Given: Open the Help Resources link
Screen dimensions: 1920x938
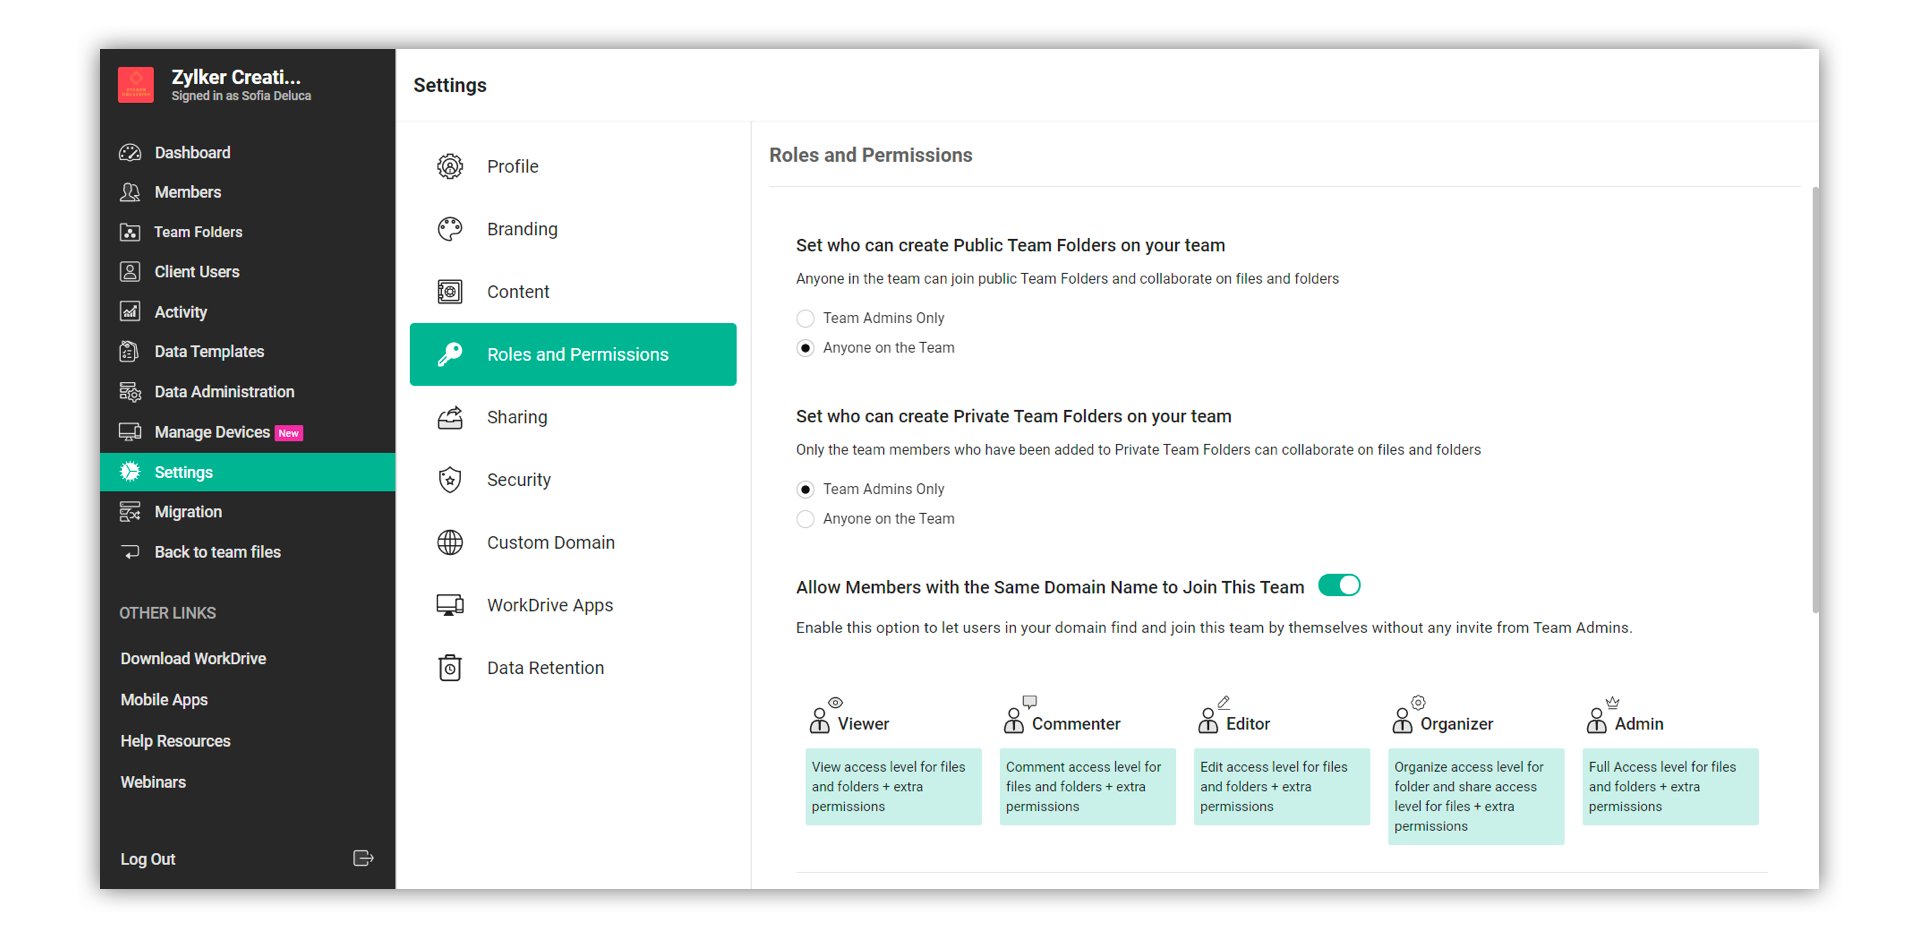Looking at the screenshot, I should pyautogui.click(x=175, y=741).
